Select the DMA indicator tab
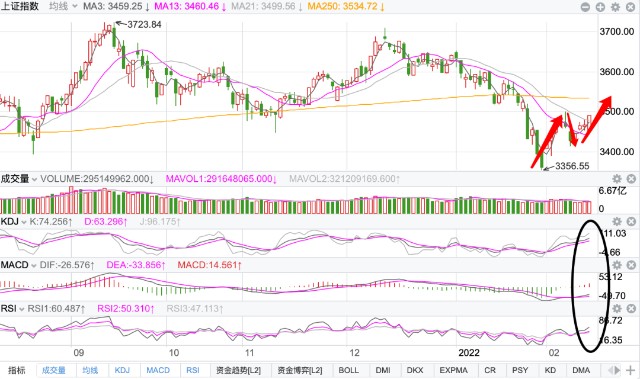This screenshot has height=379, width=640. (581, 370)
